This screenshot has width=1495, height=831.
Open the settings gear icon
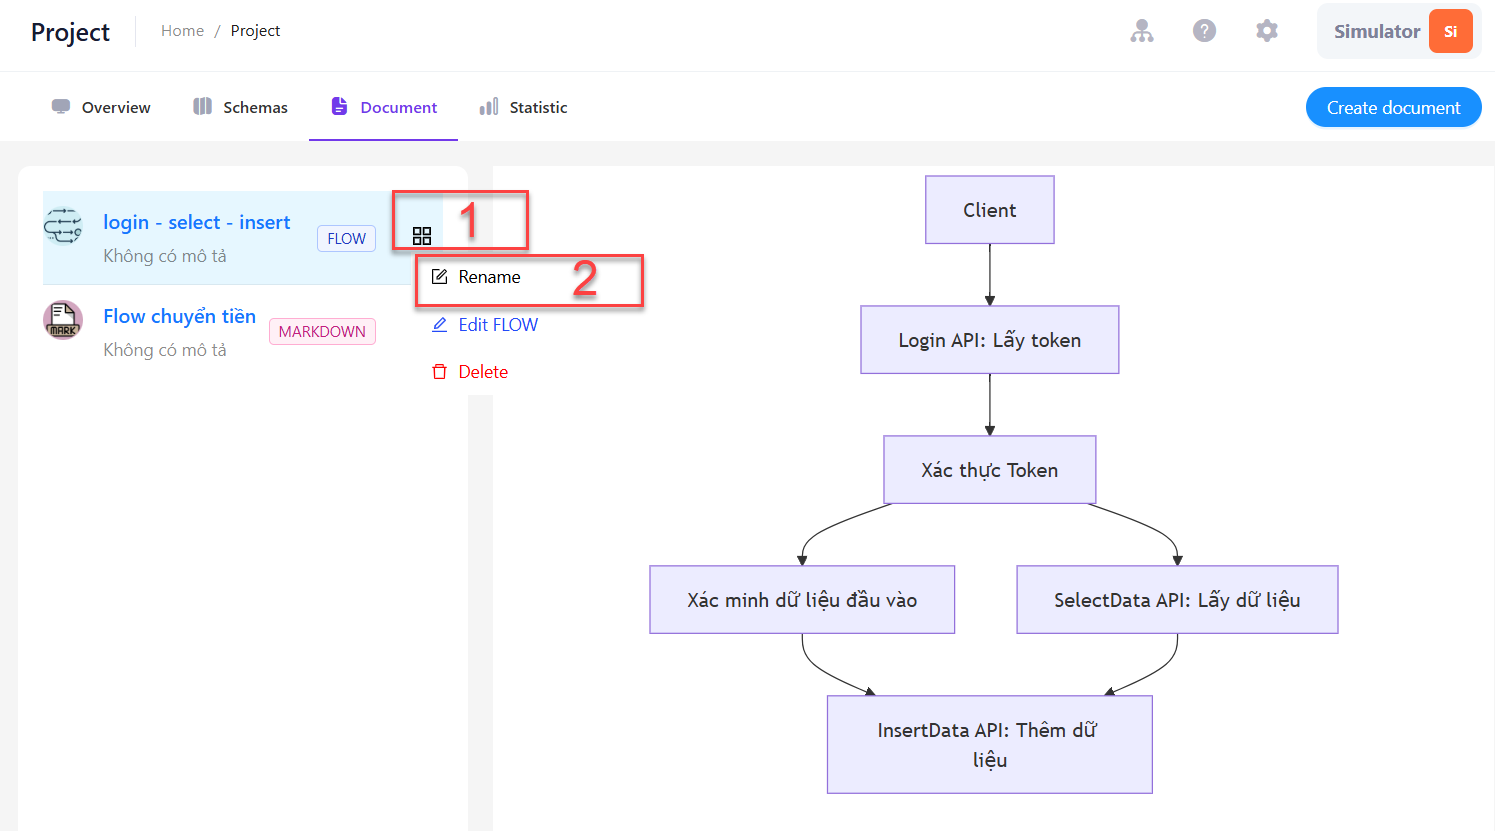click(x=1267, y=31)
